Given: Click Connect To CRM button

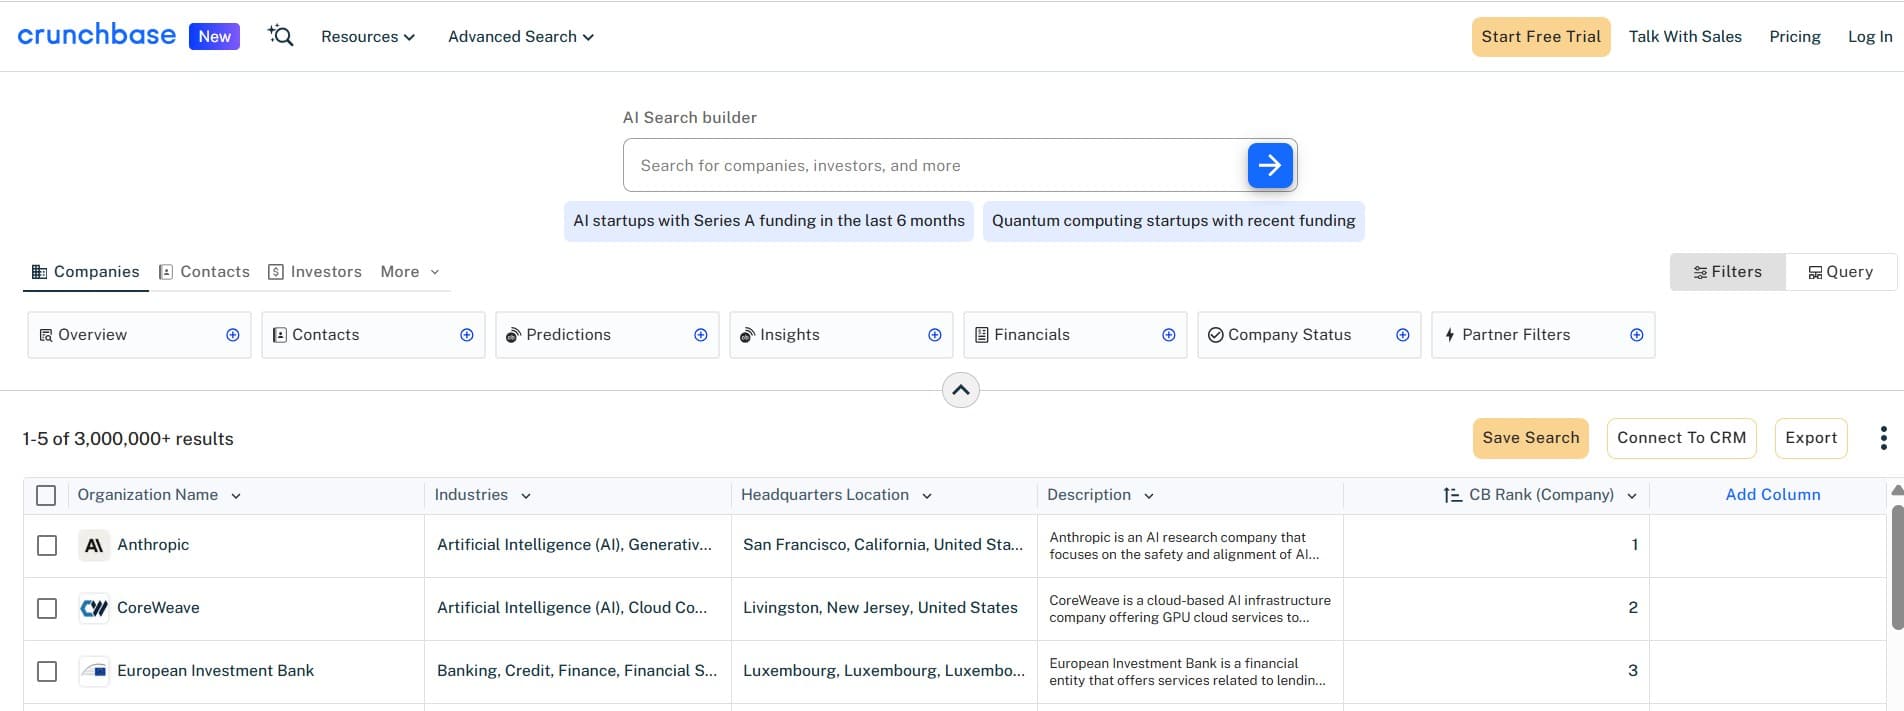Looking at the screenshot, I should [1682, 438].
